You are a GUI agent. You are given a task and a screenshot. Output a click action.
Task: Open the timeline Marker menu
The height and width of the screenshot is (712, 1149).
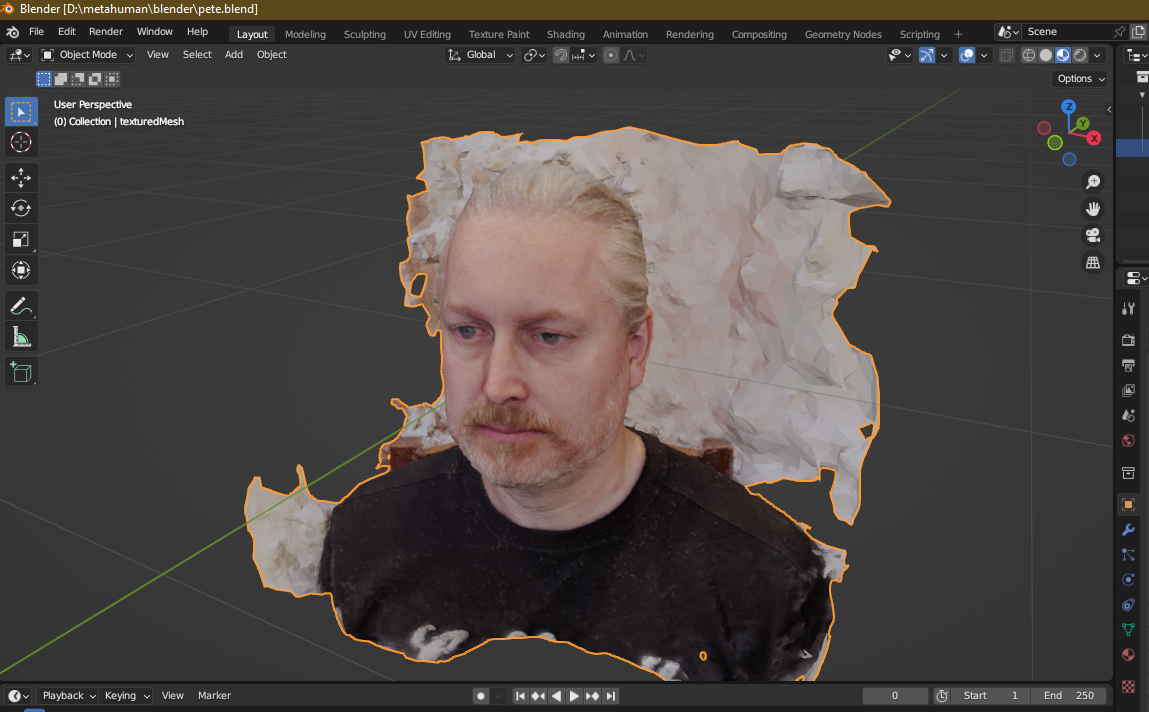tap(214, 696)
